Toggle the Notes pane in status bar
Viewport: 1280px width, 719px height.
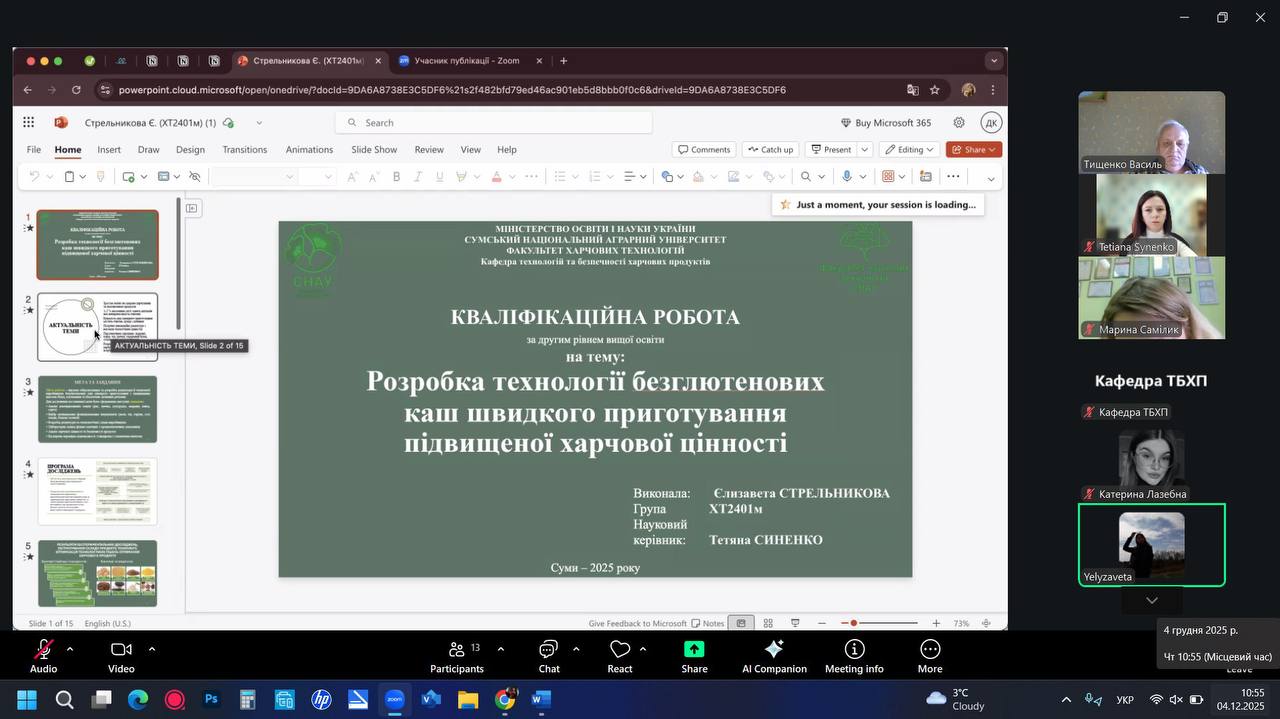pyautogui.click(x=707, y=623)
